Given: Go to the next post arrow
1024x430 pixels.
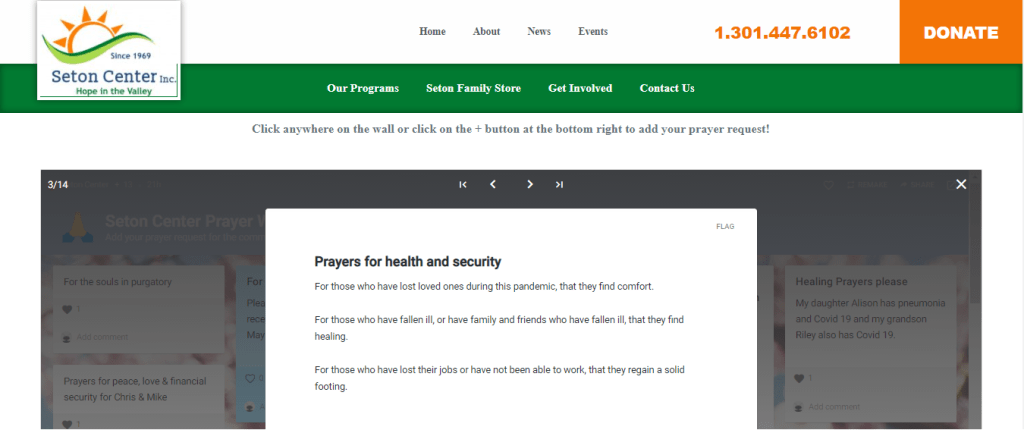Looking at the screenshot, I should coord(530,184).
